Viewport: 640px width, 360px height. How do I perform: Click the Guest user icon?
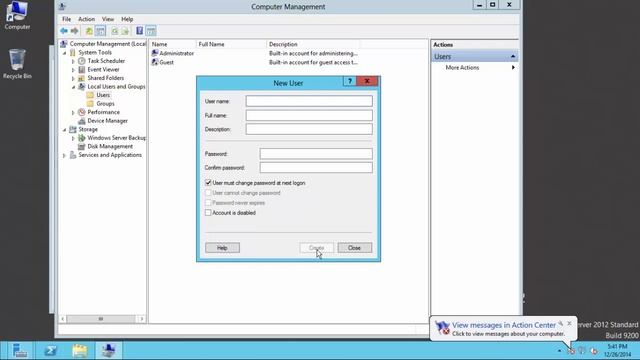click(155, 62)
